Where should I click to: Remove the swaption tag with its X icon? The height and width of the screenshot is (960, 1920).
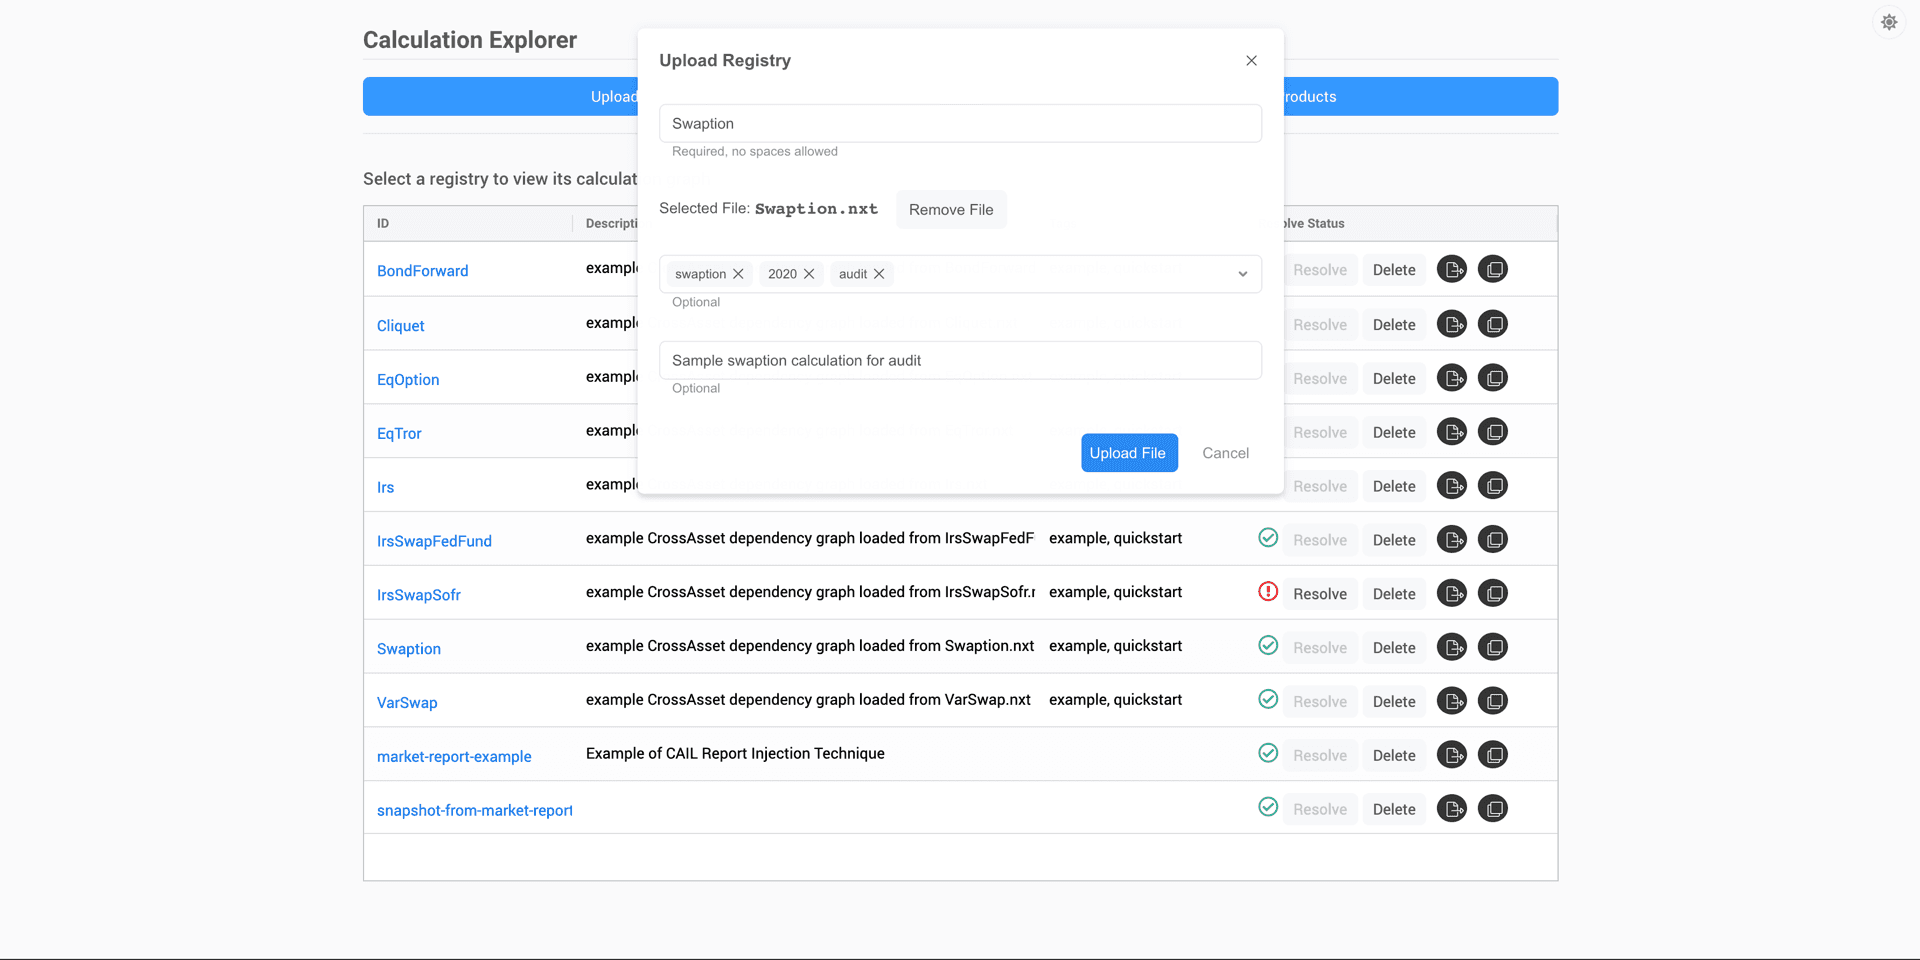click(x=738, y=273)
